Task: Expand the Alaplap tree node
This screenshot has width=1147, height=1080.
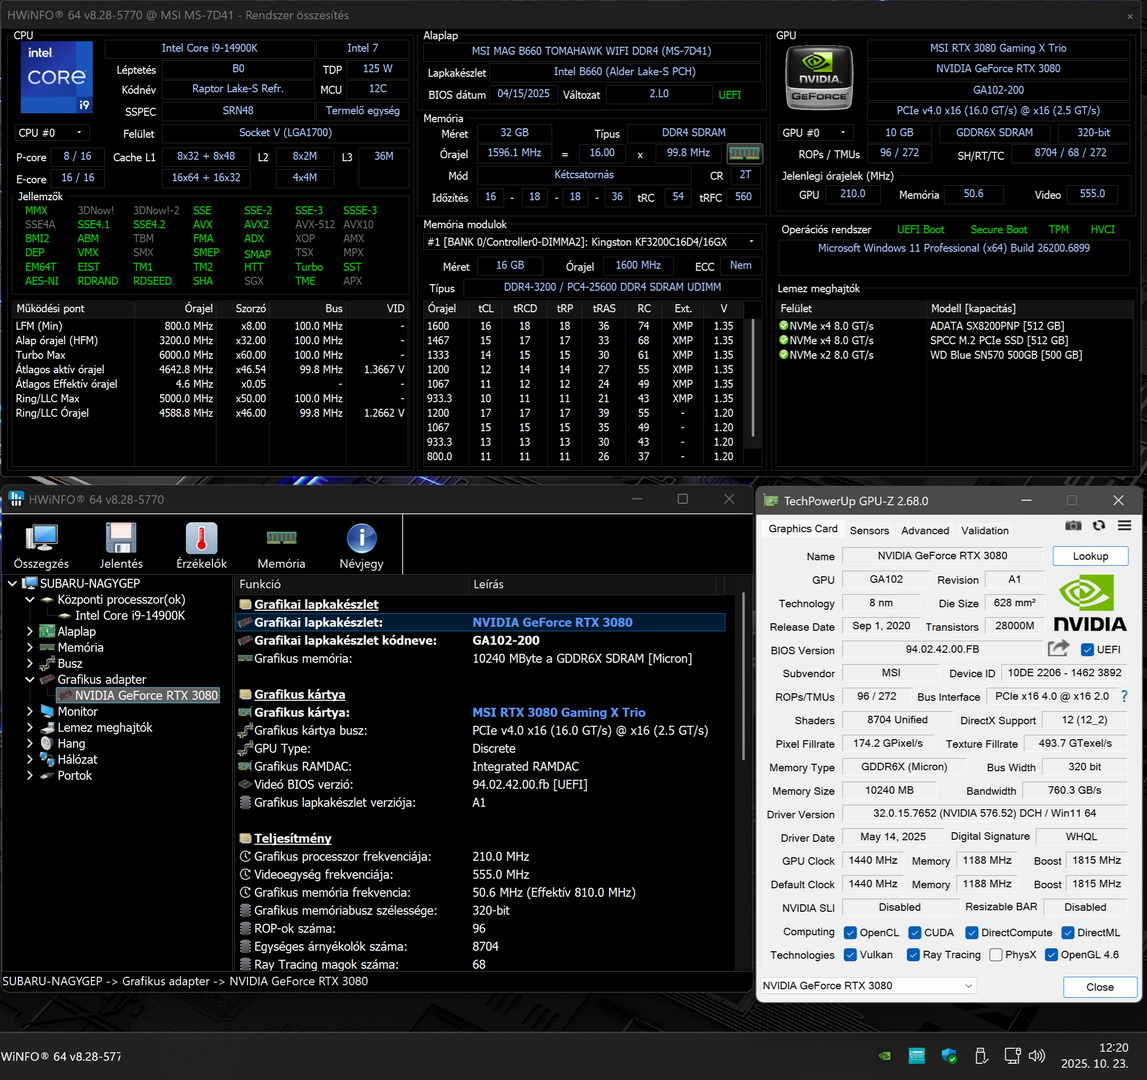Action: pos(30,631)
